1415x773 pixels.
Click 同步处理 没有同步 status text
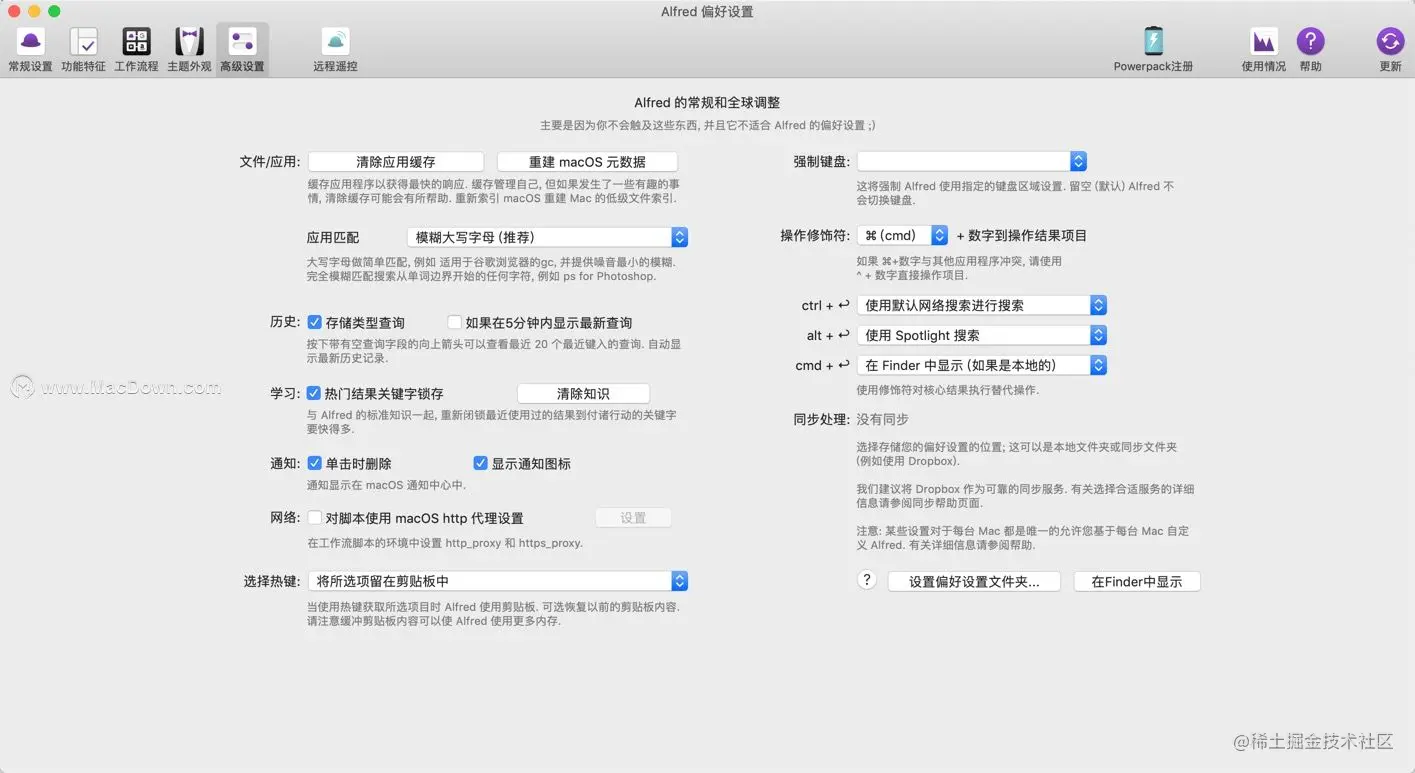883,419
